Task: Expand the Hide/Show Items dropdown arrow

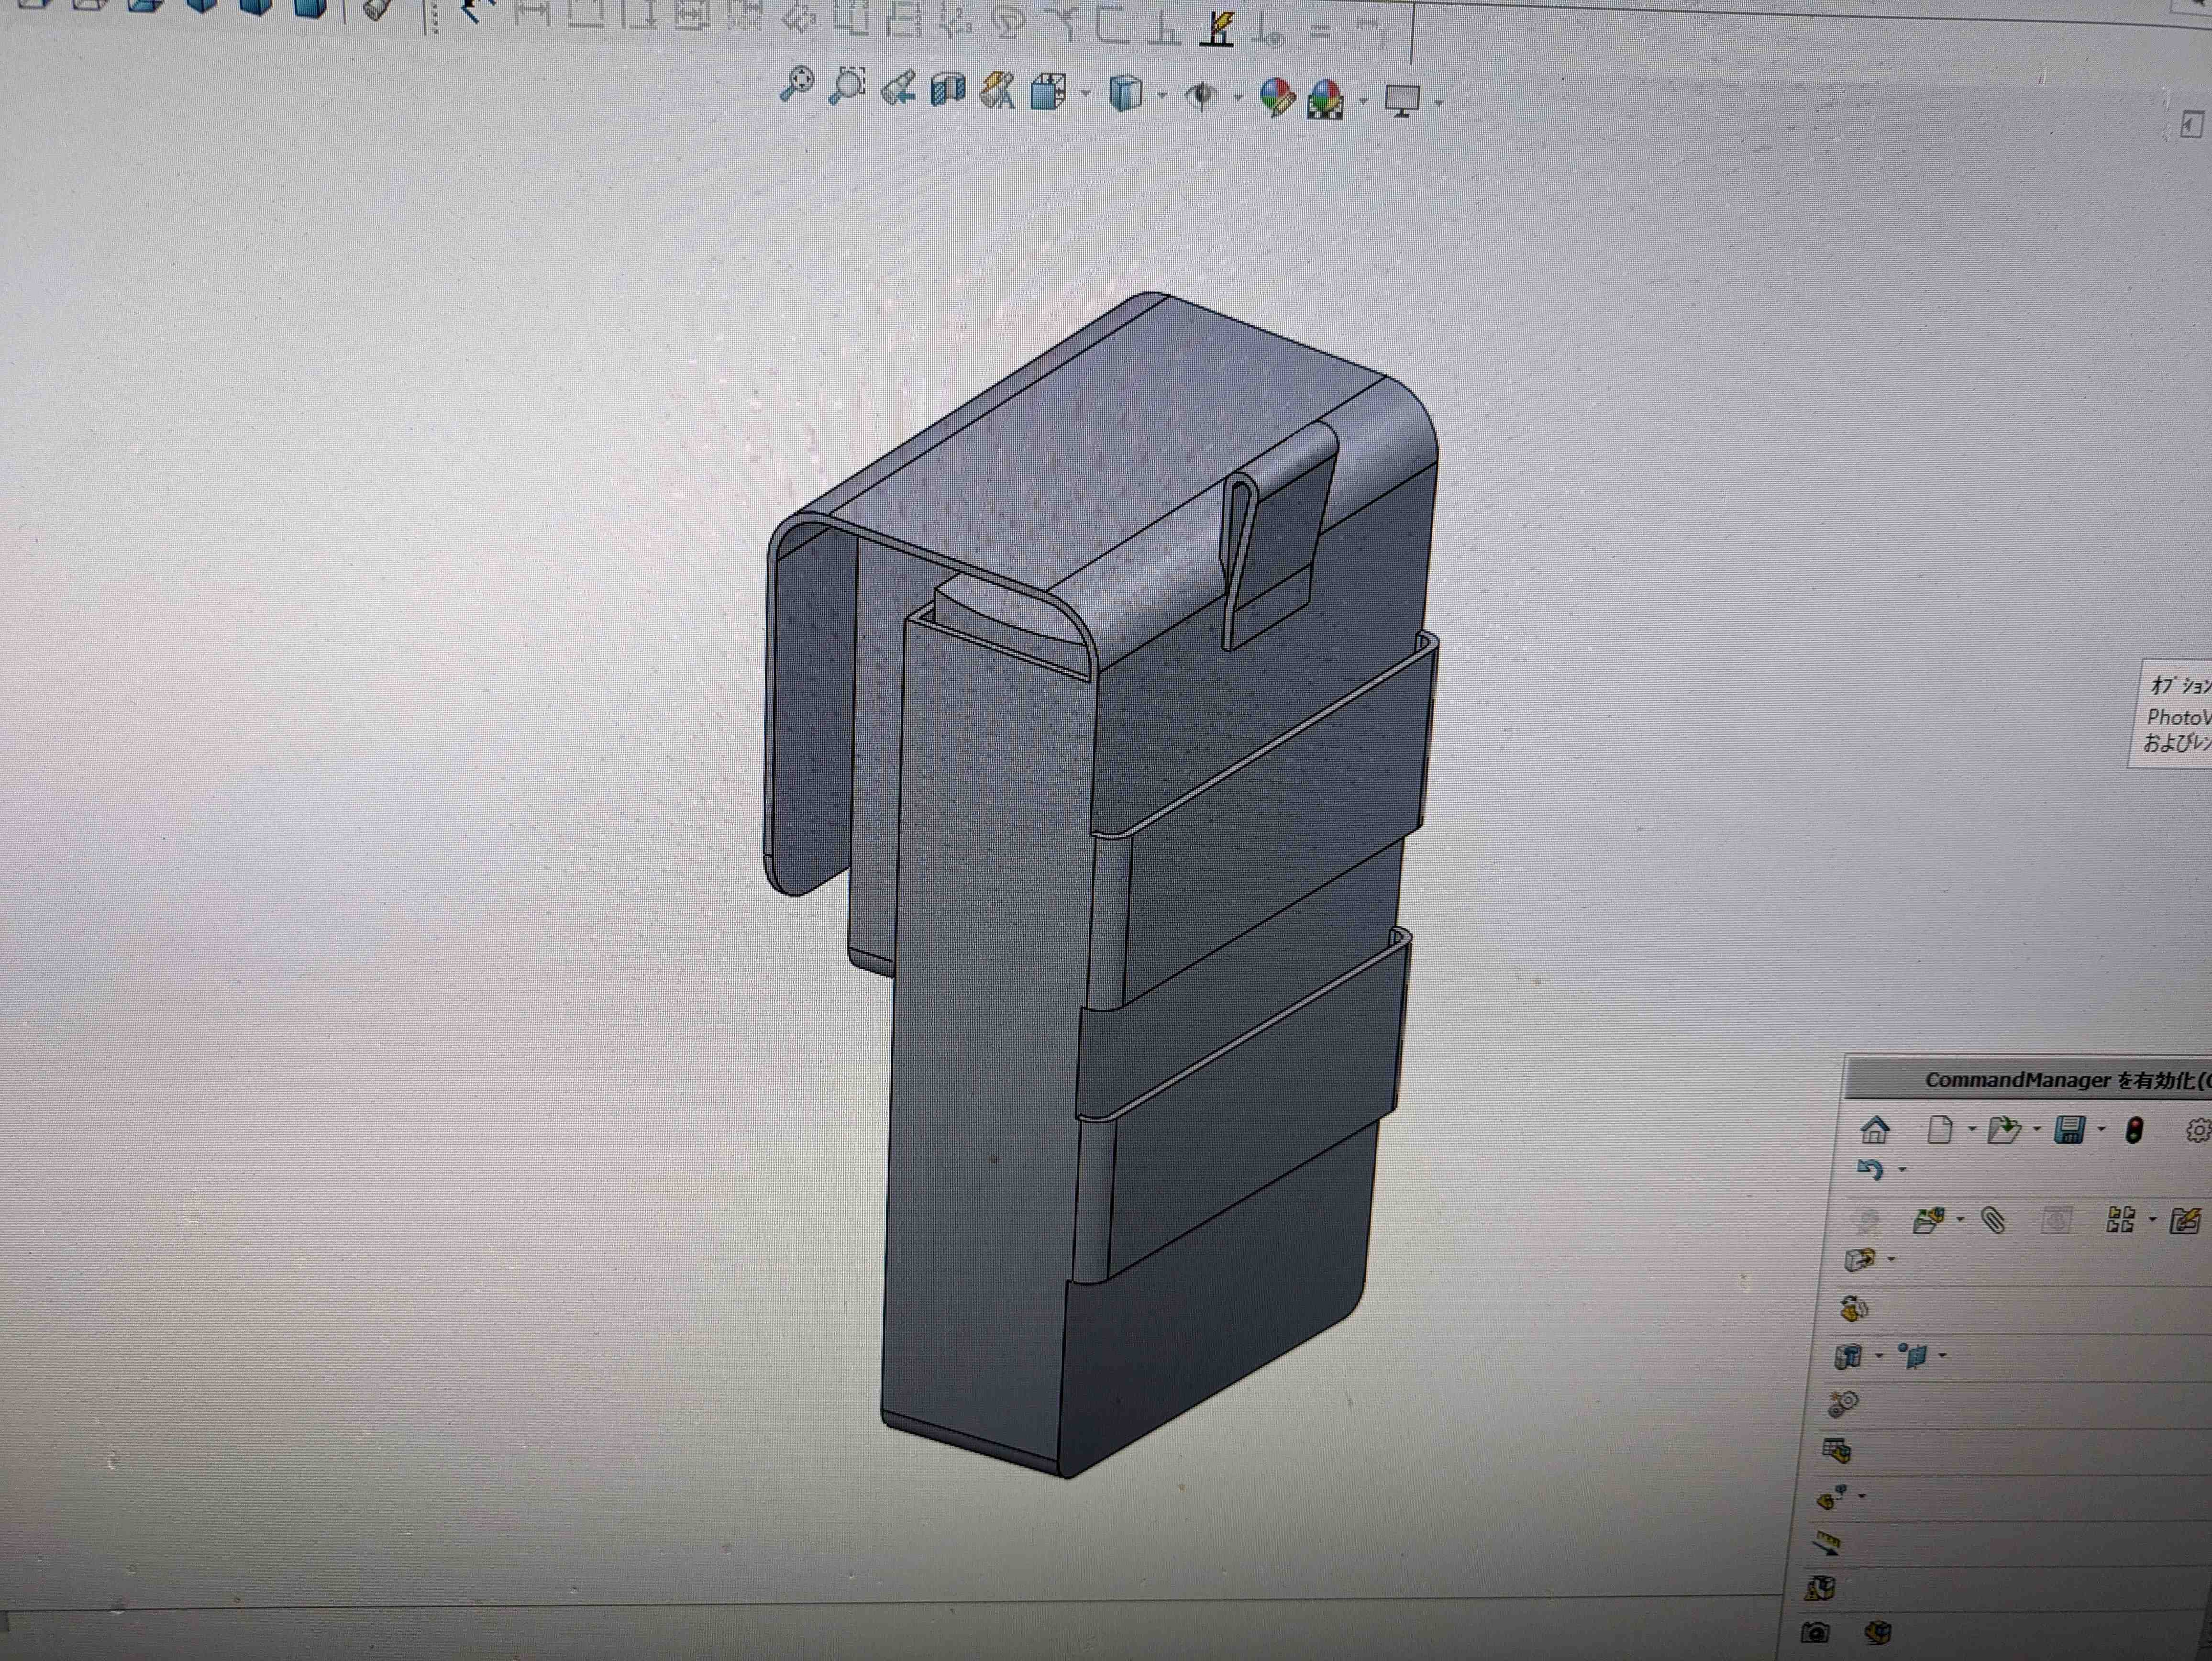Action: click(x=1238, y=98)
